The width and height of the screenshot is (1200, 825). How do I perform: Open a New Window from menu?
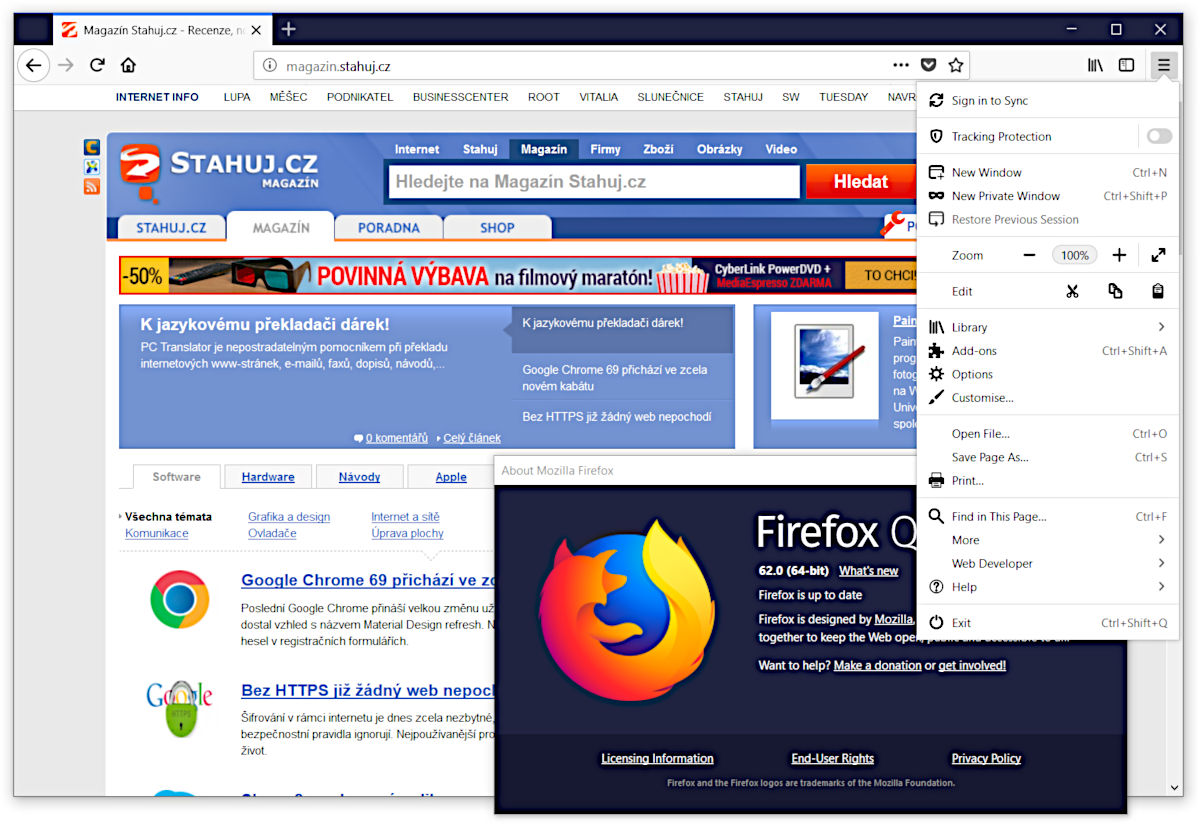[1048, 172]
